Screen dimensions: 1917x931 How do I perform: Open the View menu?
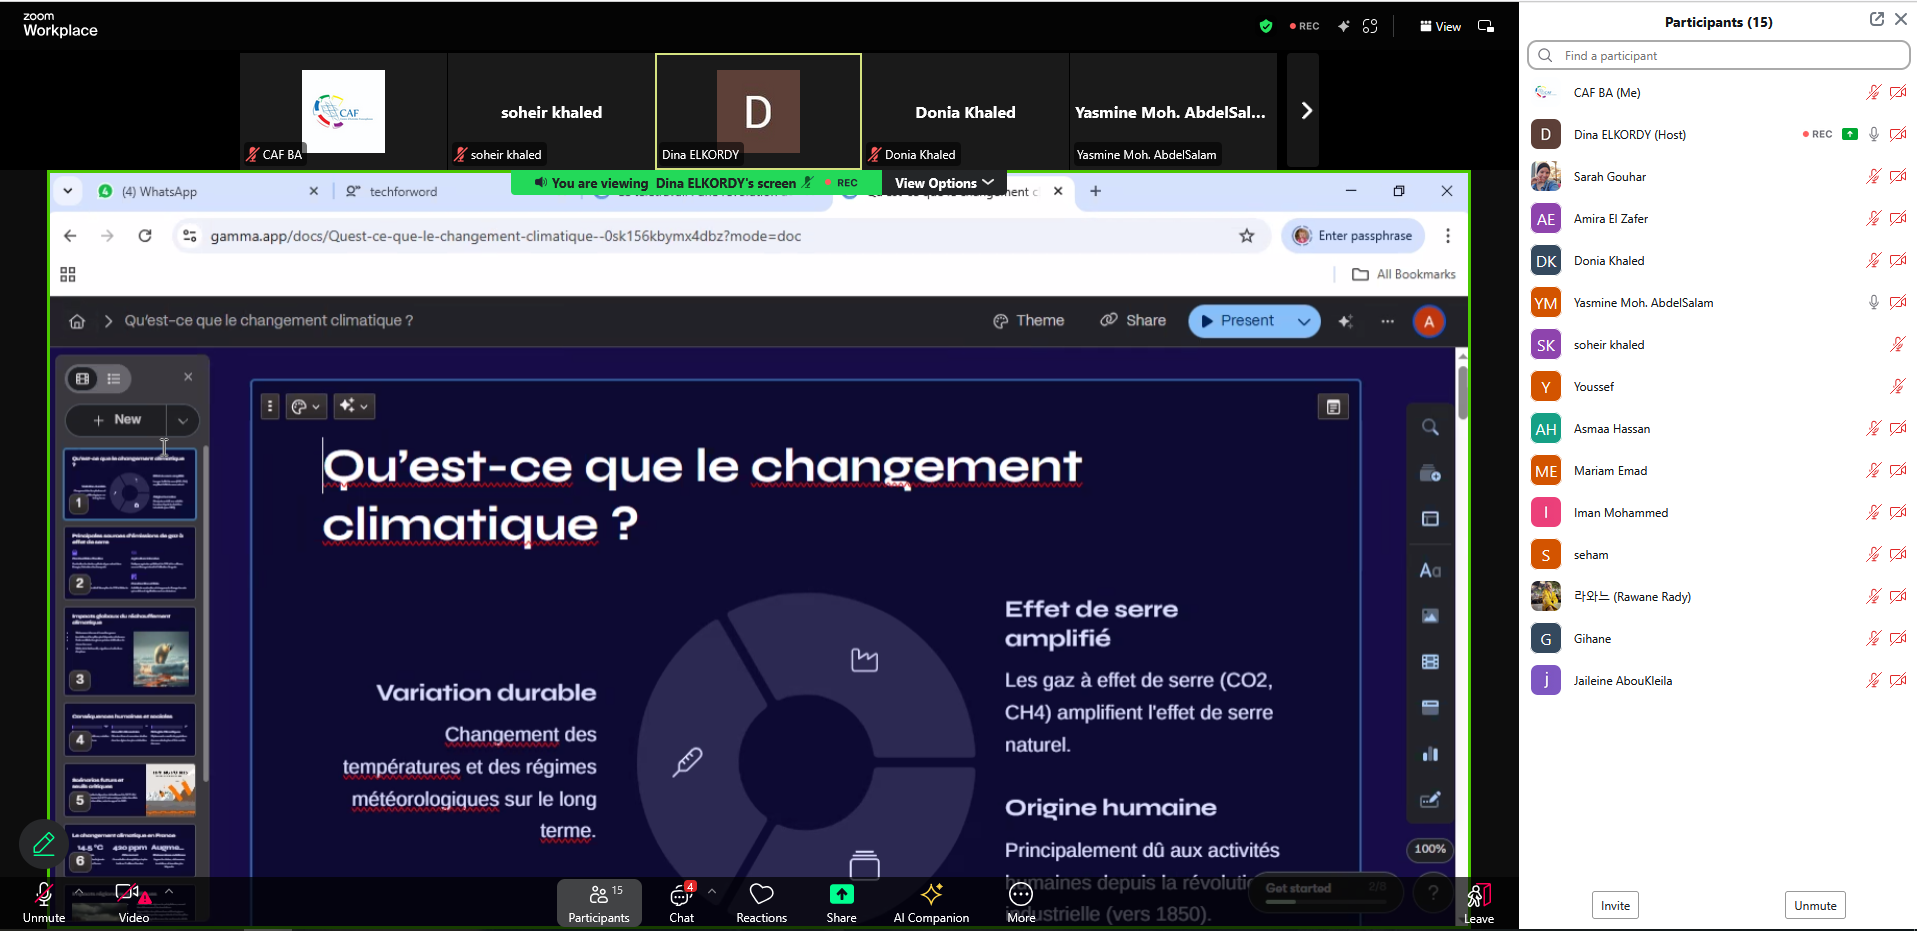pos(1440,26)
